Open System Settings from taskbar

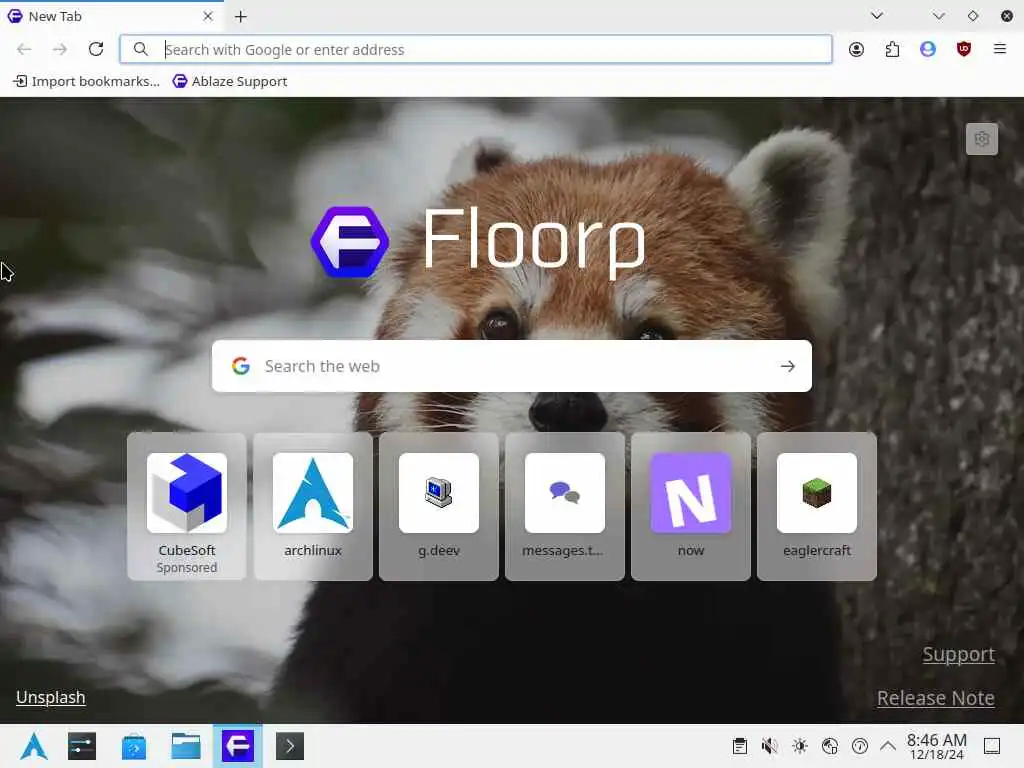pos(82,746)
